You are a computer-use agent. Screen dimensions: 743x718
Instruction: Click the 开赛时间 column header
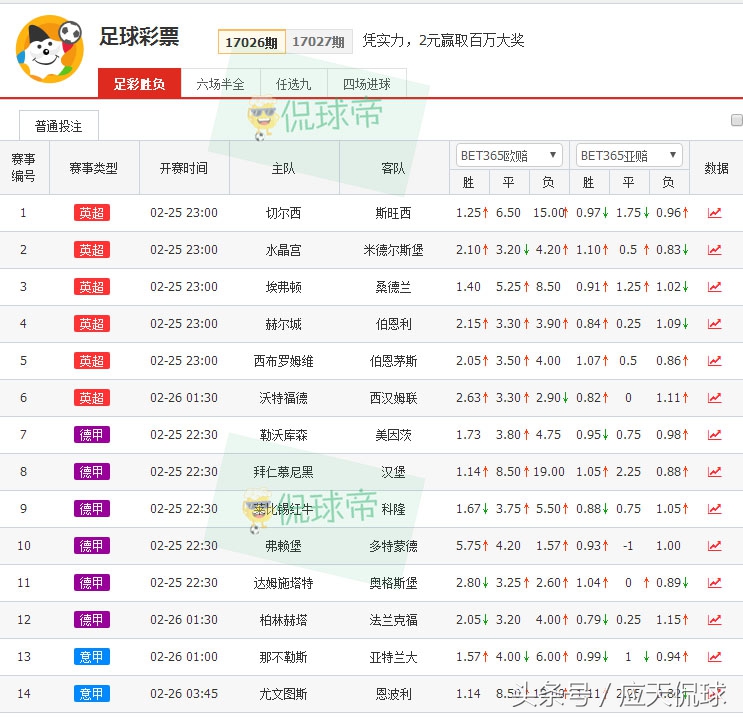click(184, 168)
